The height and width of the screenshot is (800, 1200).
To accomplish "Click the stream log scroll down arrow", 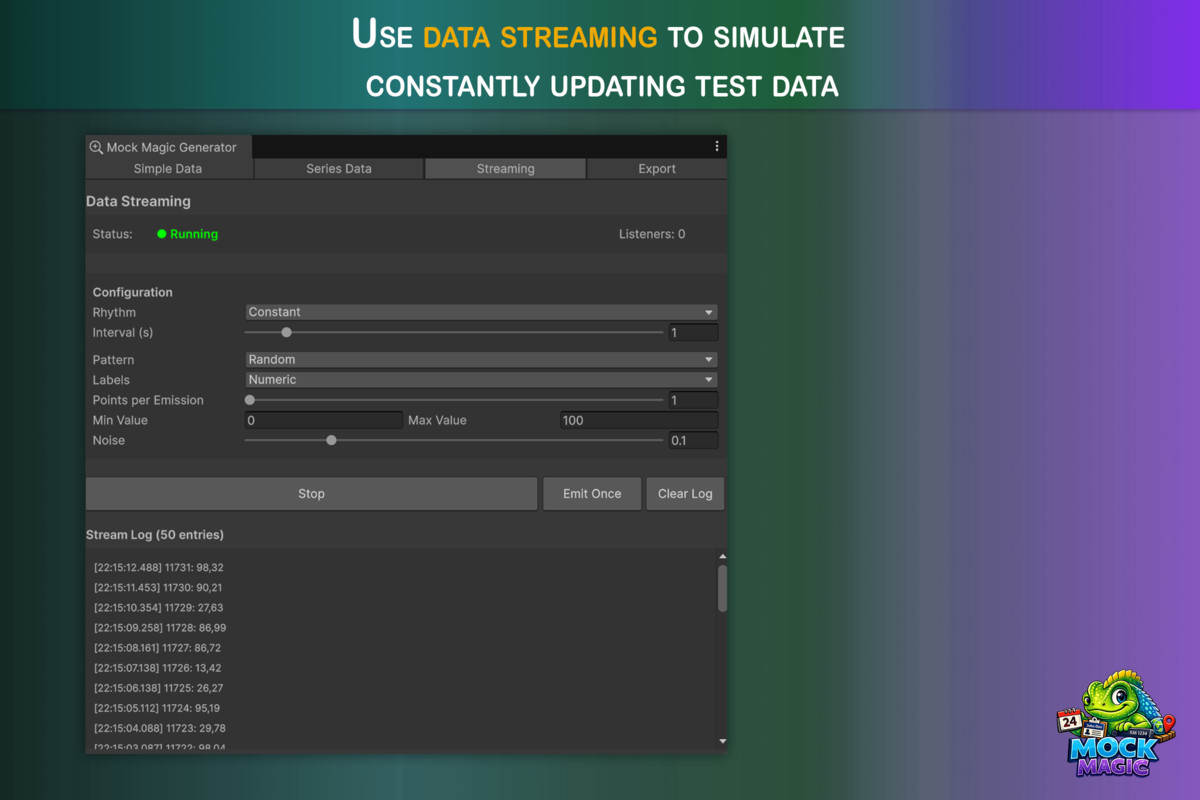I will tap(722, 741).
